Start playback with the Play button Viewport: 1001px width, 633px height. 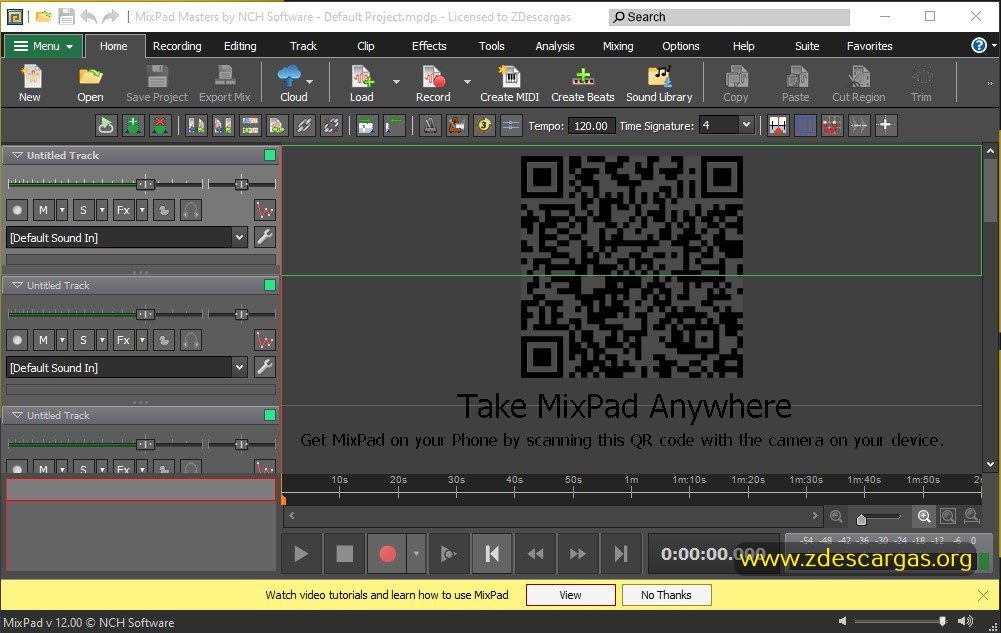coord(301,553)
